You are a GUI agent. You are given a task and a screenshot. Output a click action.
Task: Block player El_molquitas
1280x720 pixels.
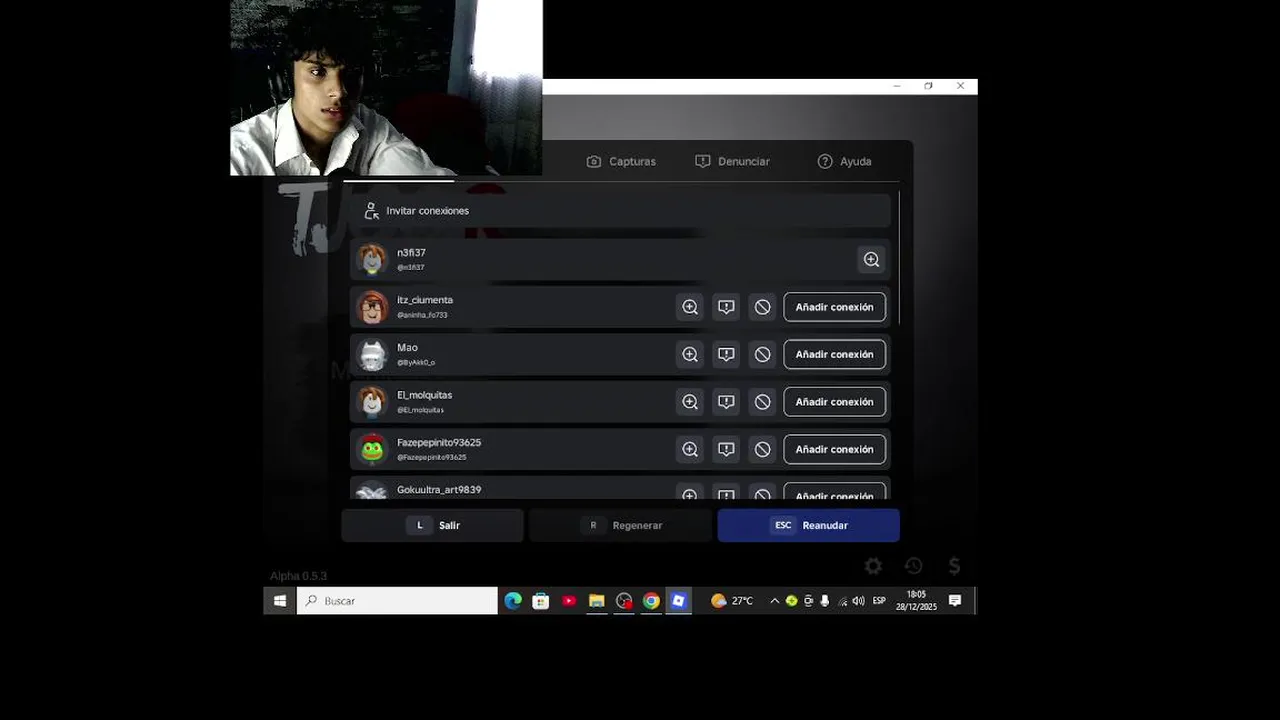click(762, 402)
